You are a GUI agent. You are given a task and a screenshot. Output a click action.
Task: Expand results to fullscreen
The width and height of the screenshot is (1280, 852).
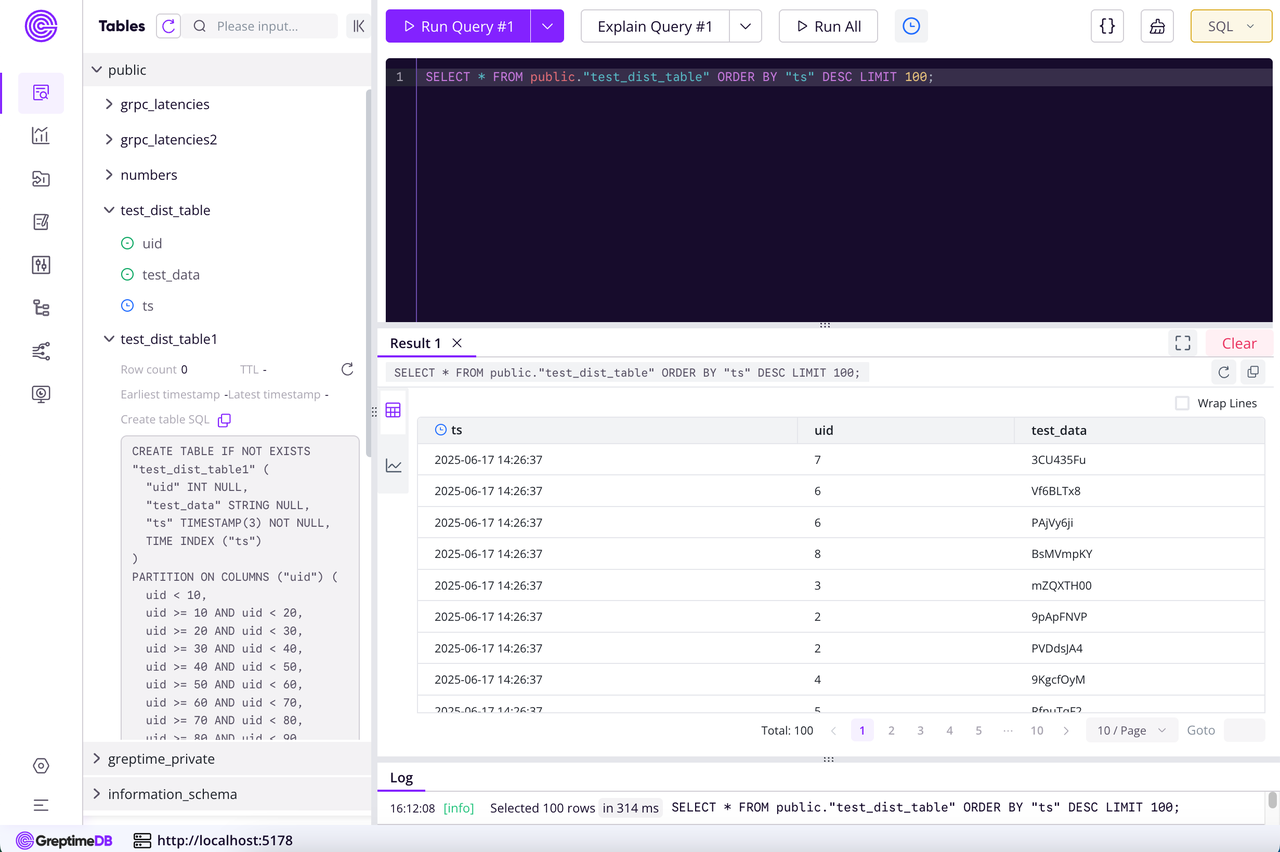[1183, 343]
